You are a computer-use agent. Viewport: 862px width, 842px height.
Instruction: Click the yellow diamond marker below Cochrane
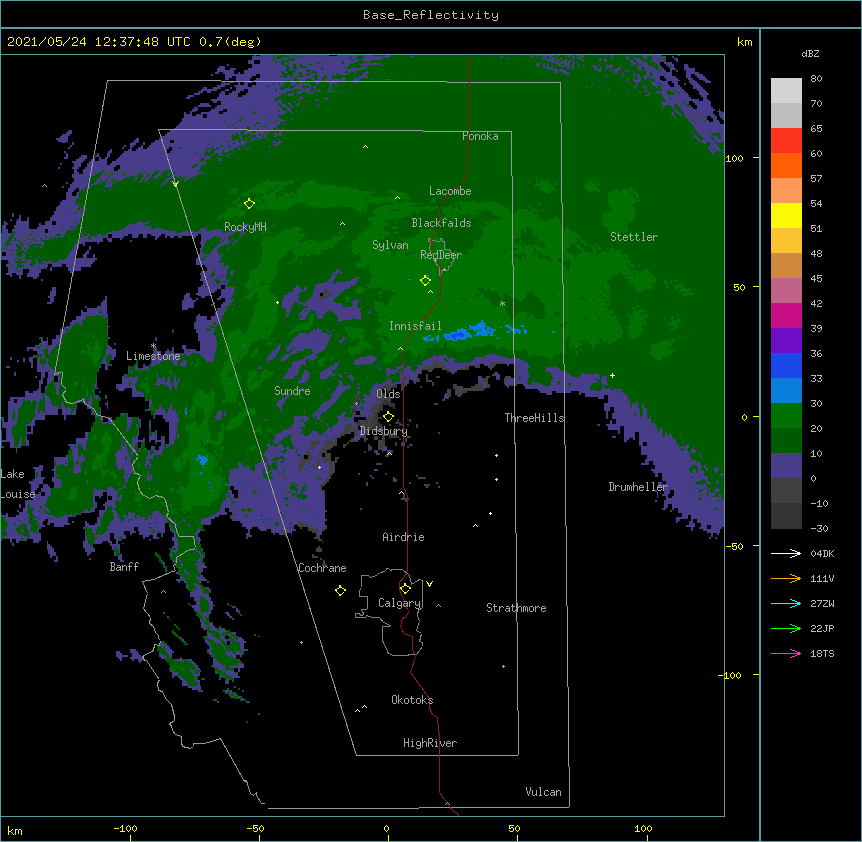340,591
